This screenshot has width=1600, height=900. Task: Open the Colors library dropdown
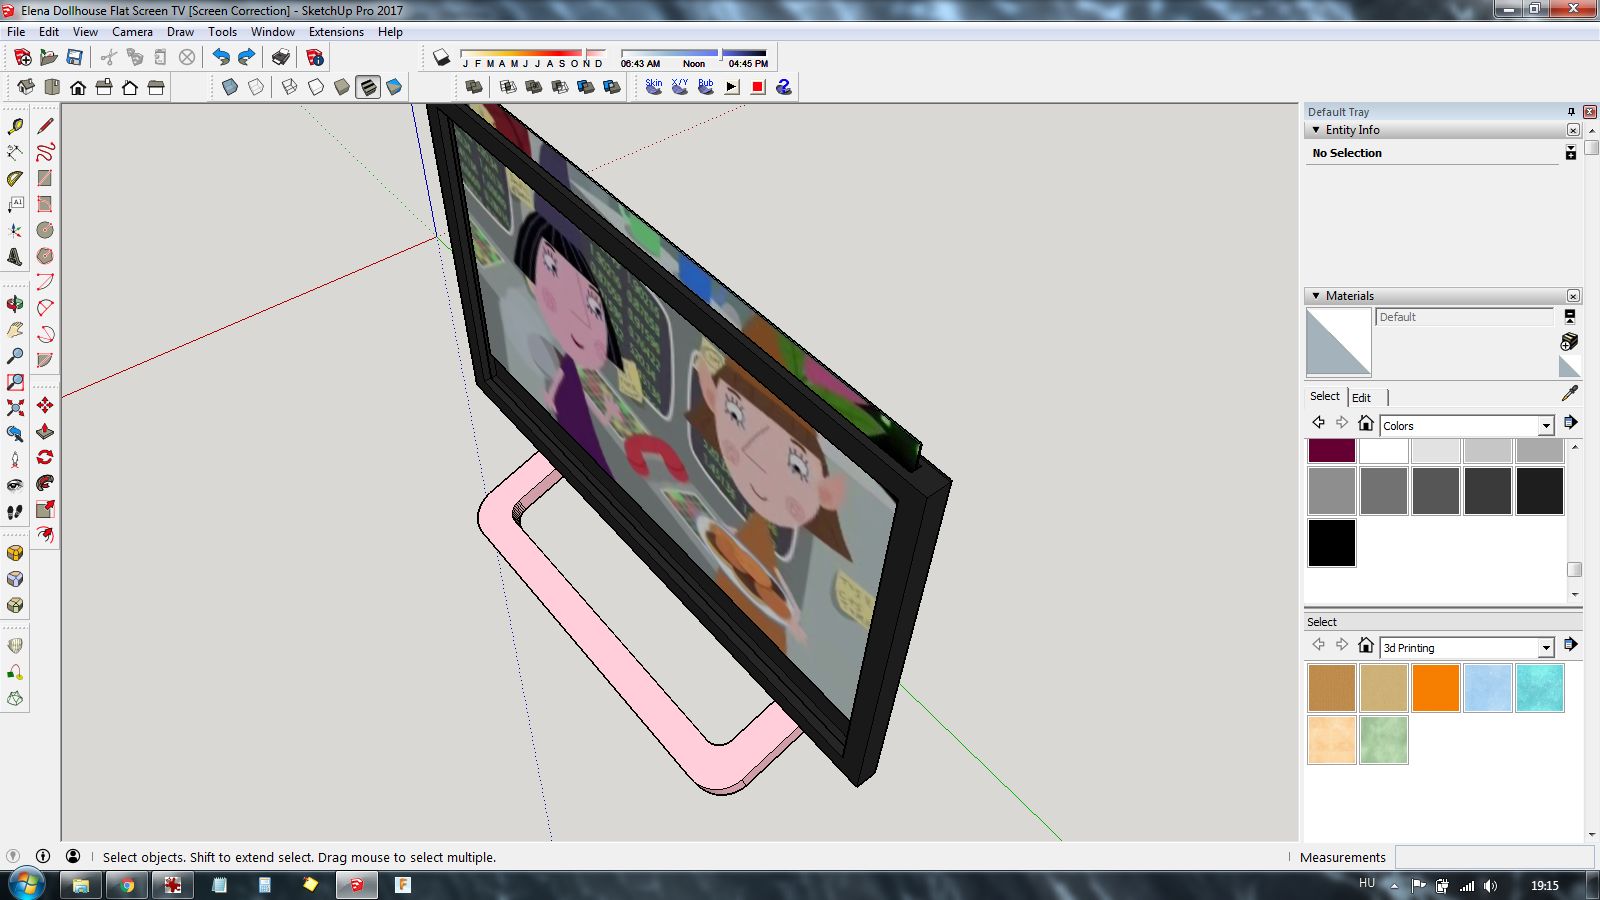pyautogui.click(x=1546, y=426)
